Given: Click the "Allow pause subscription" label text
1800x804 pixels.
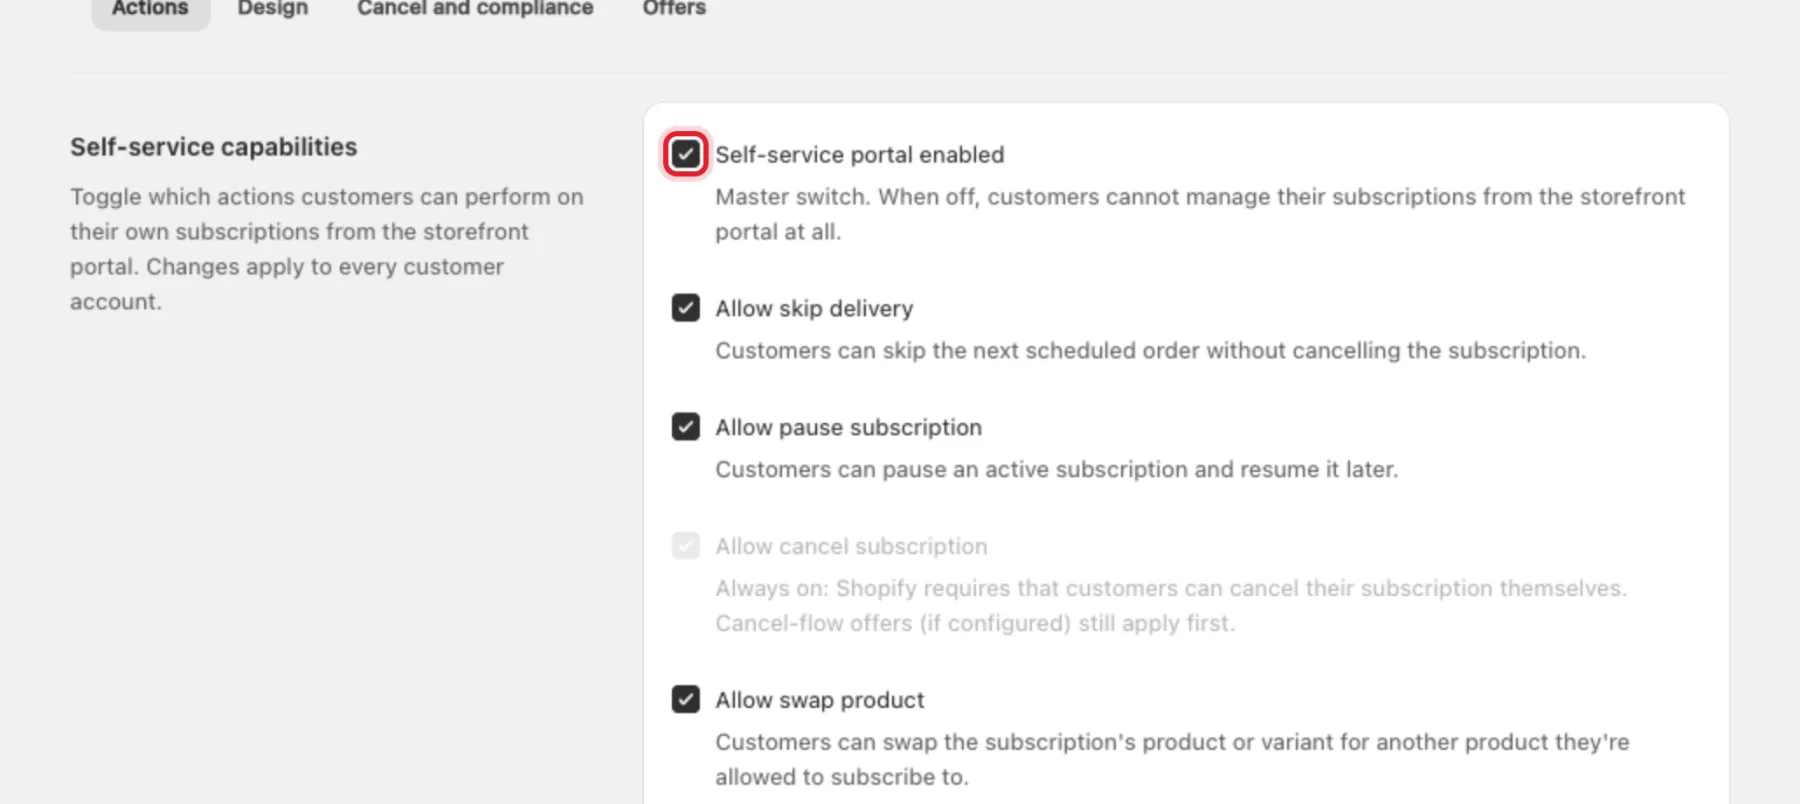Looking at the screenshot, I should (848, 428).
